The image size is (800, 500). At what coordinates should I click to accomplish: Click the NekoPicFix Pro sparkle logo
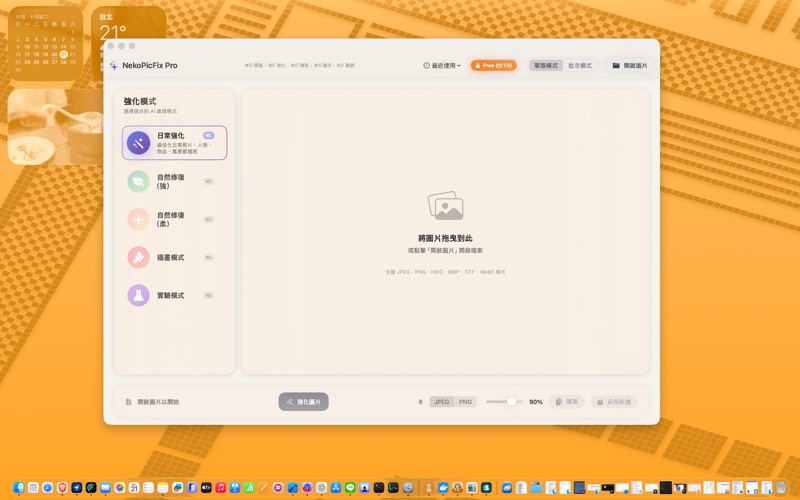[114, 65]
